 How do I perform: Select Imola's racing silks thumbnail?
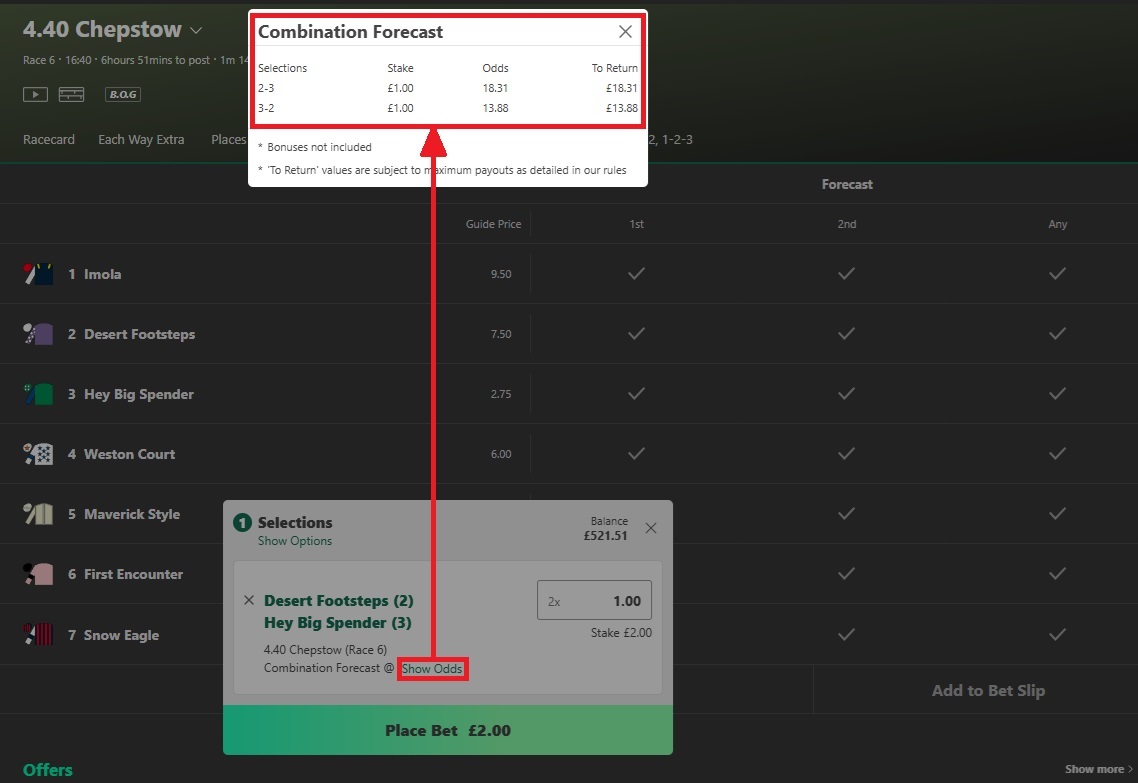point(38,273)
